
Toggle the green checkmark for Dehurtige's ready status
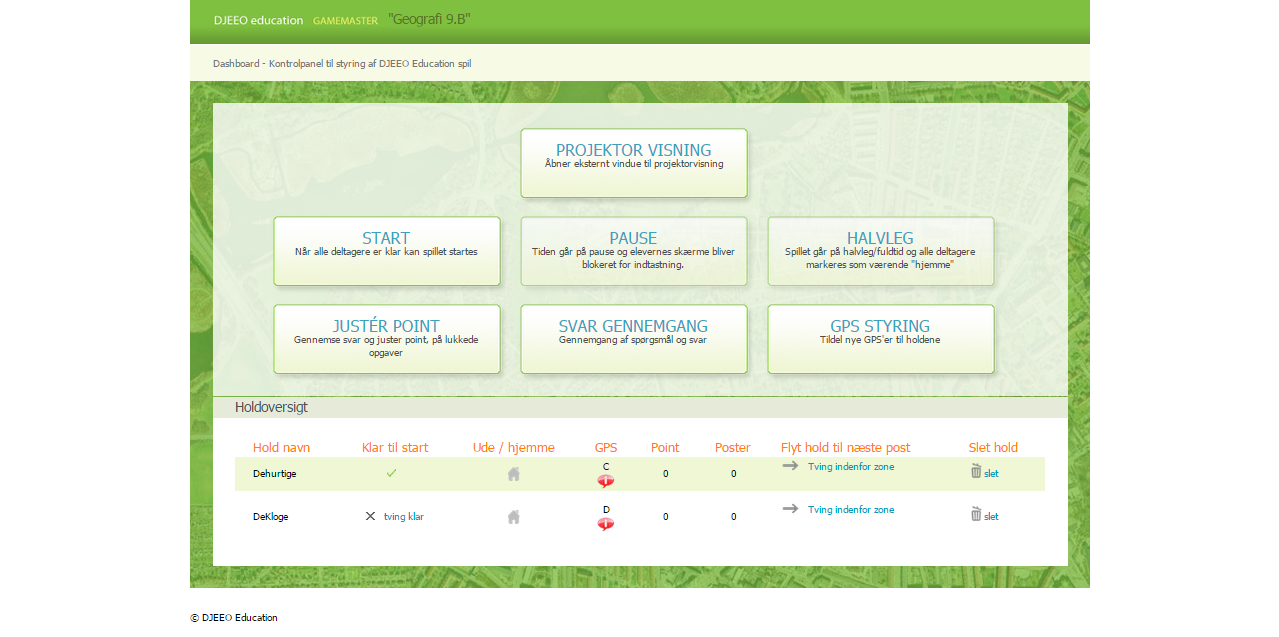click(x=391, y=473)
